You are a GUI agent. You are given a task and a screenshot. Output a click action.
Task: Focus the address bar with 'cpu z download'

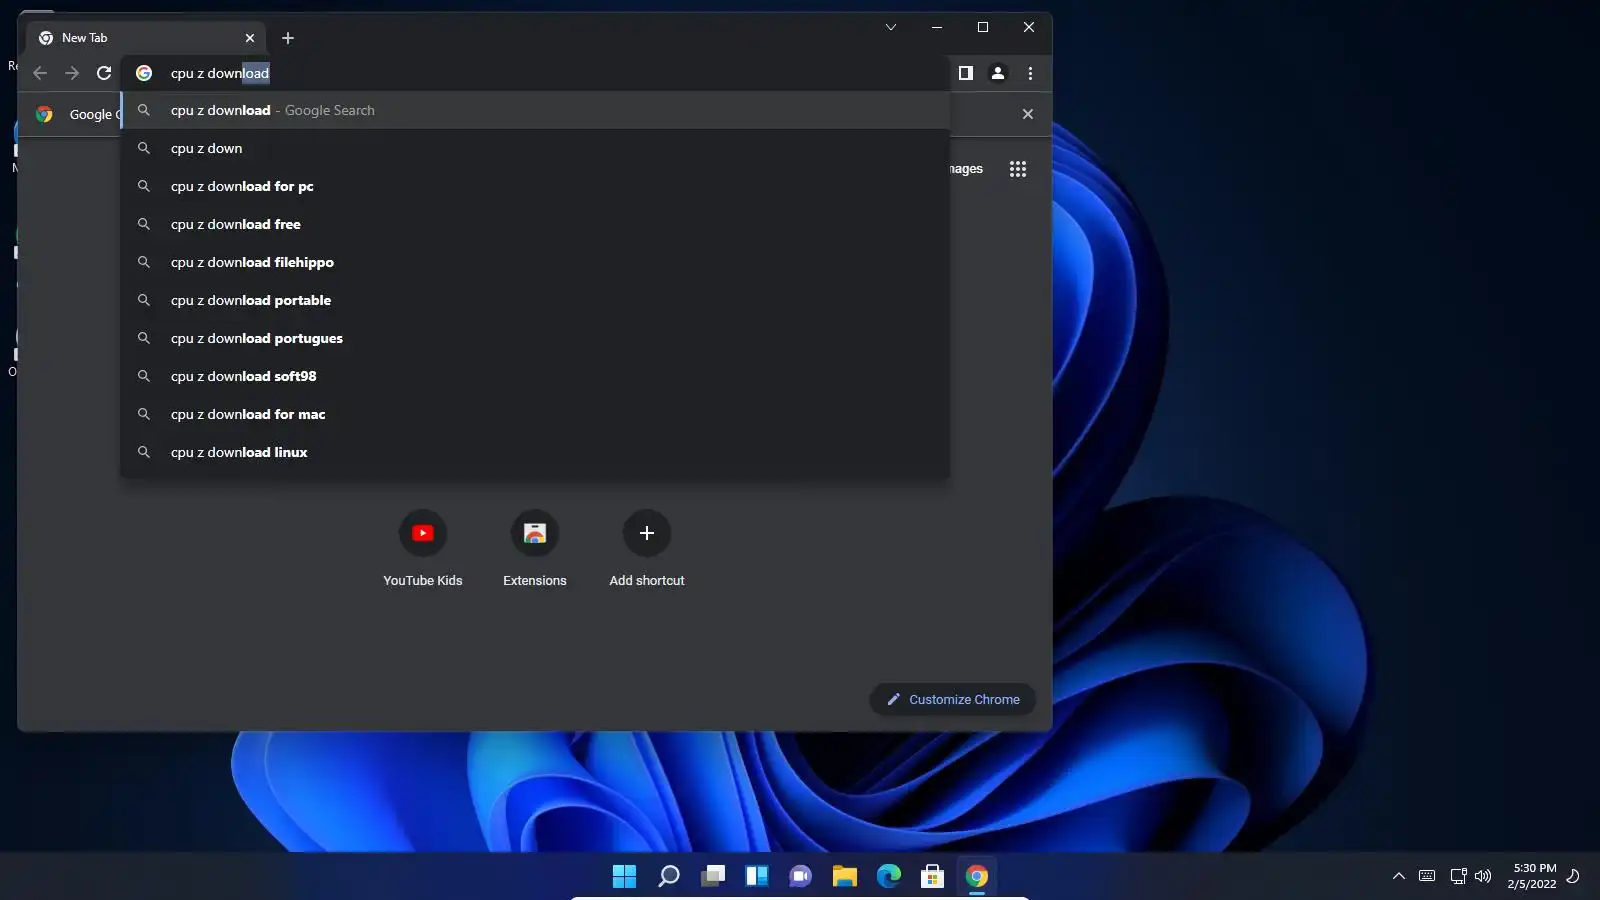coord(535,73)
